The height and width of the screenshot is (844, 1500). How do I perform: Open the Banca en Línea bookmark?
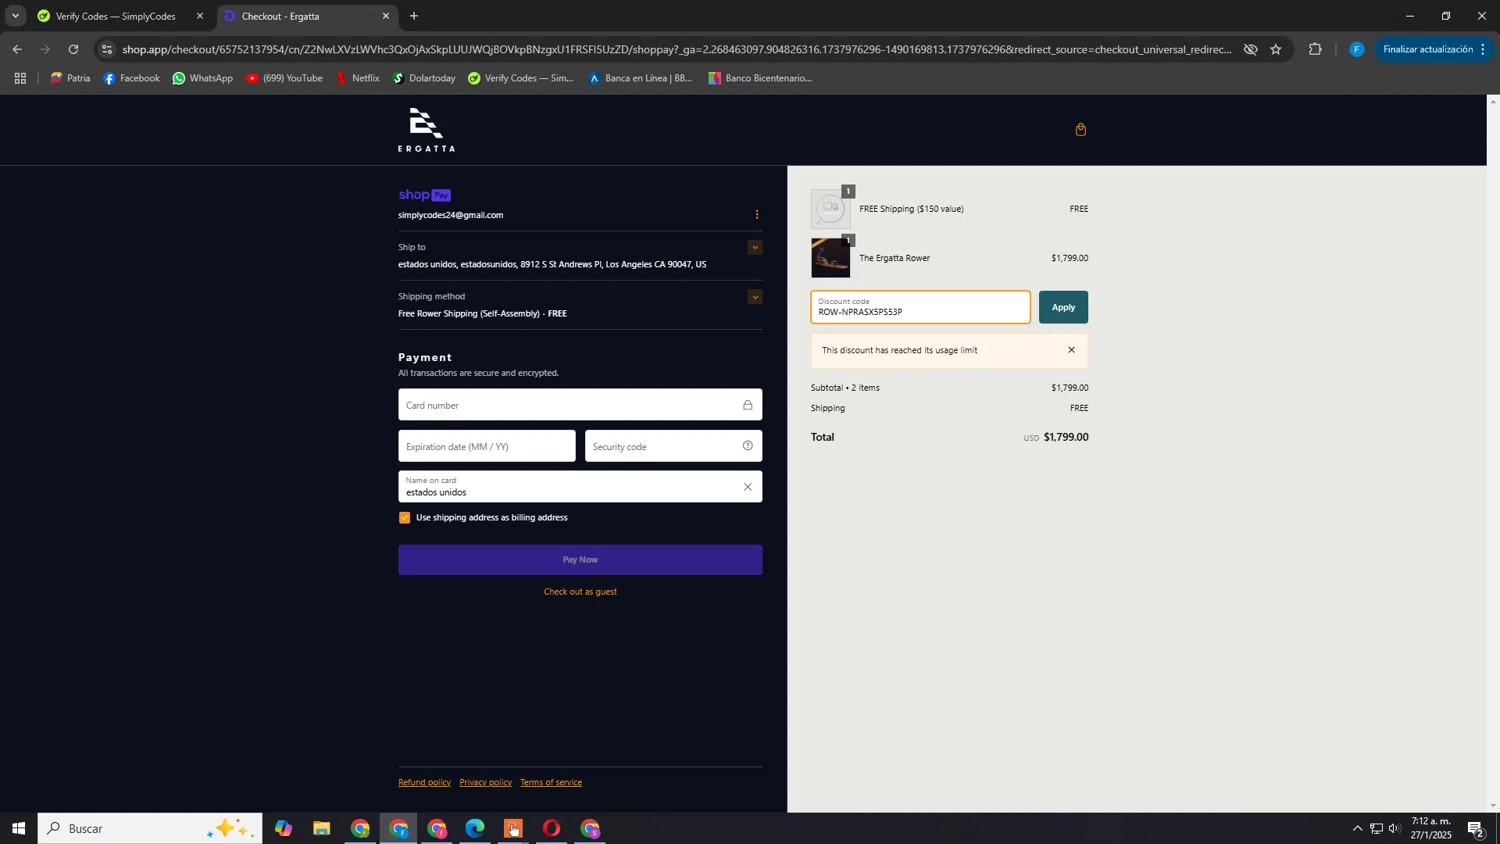(640, 78)
